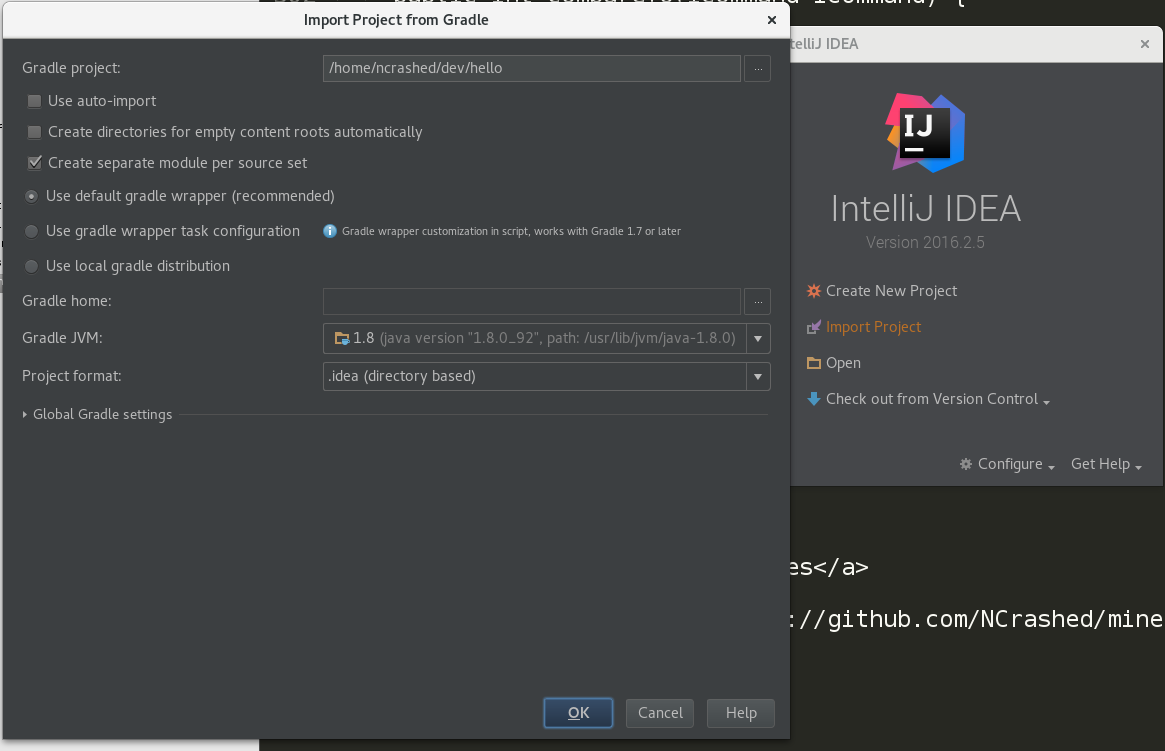Click the Cancel button

click(x=660, y=713)
